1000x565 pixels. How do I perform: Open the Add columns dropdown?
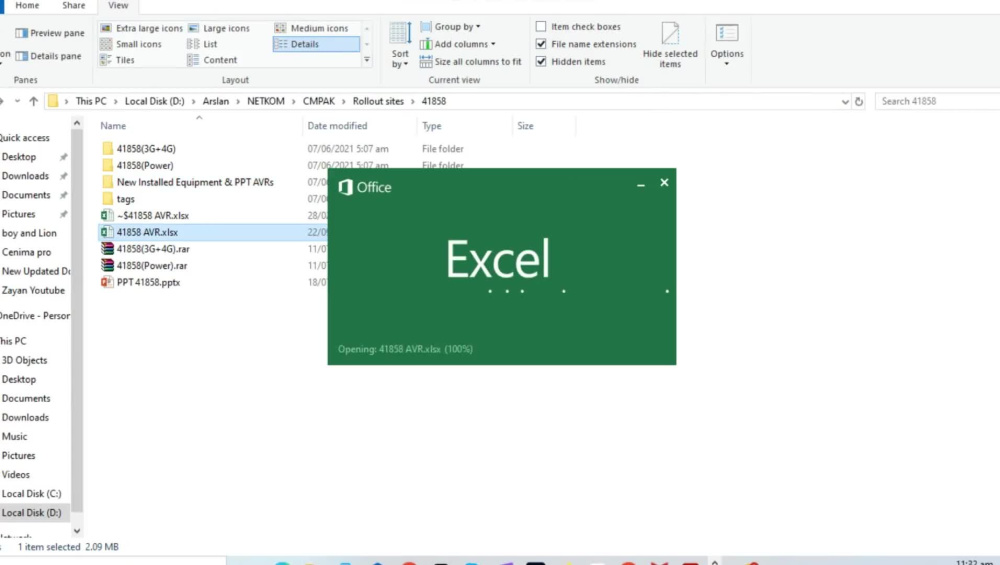(x=457, y=44)
